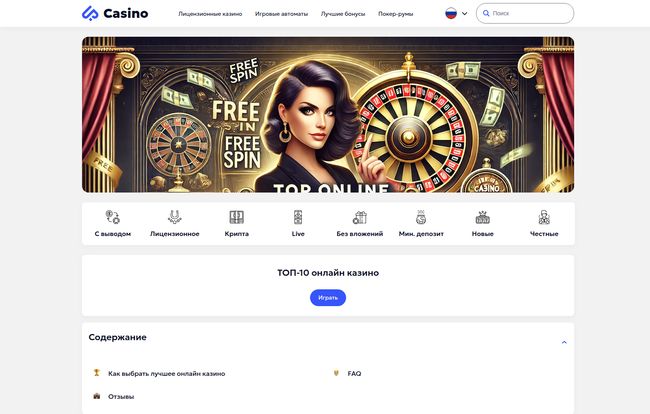The image size is (650, 414).
Task: Focus the Поиск search field
Action: click(525, 13)
